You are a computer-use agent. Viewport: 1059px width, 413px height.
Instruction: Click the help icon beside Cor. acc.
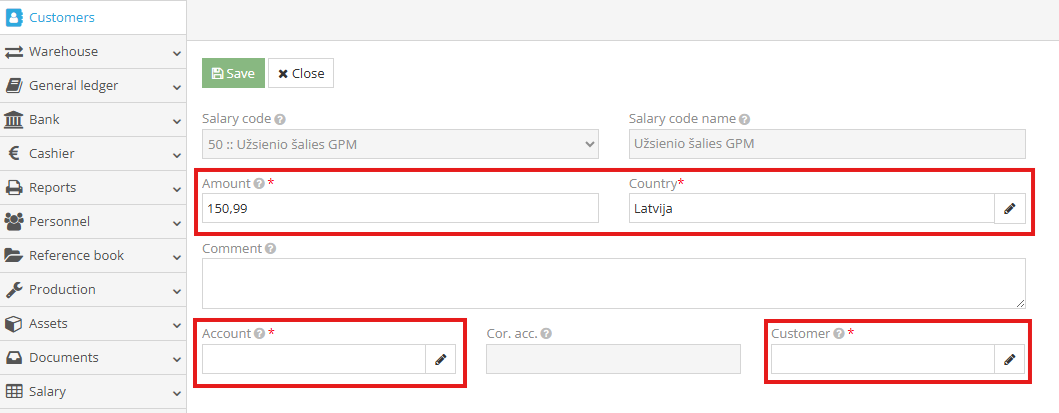click(x=546, y=333)
